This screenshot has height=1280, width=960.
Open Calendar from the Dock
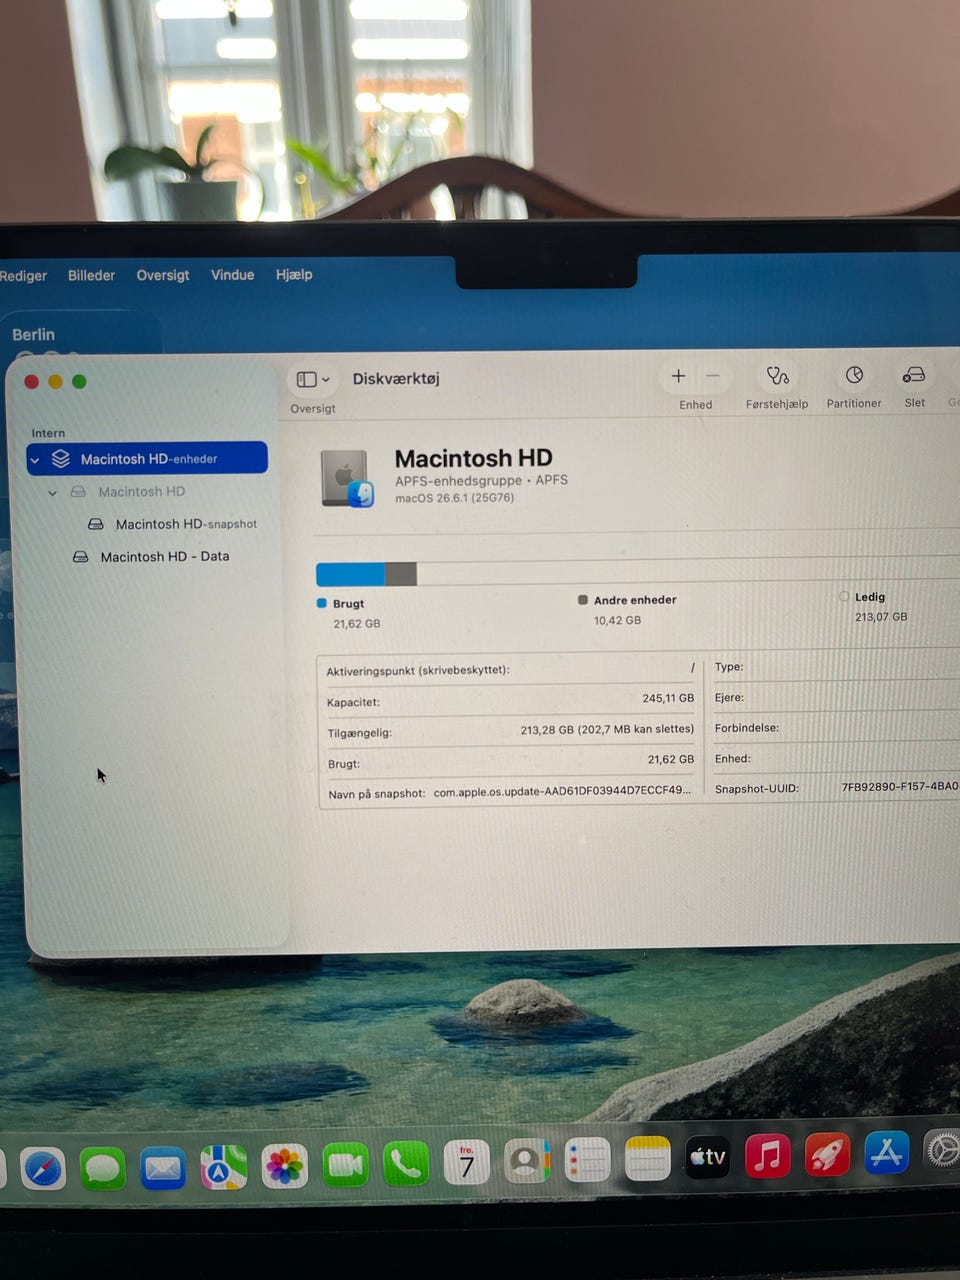tap(466, 1163)
